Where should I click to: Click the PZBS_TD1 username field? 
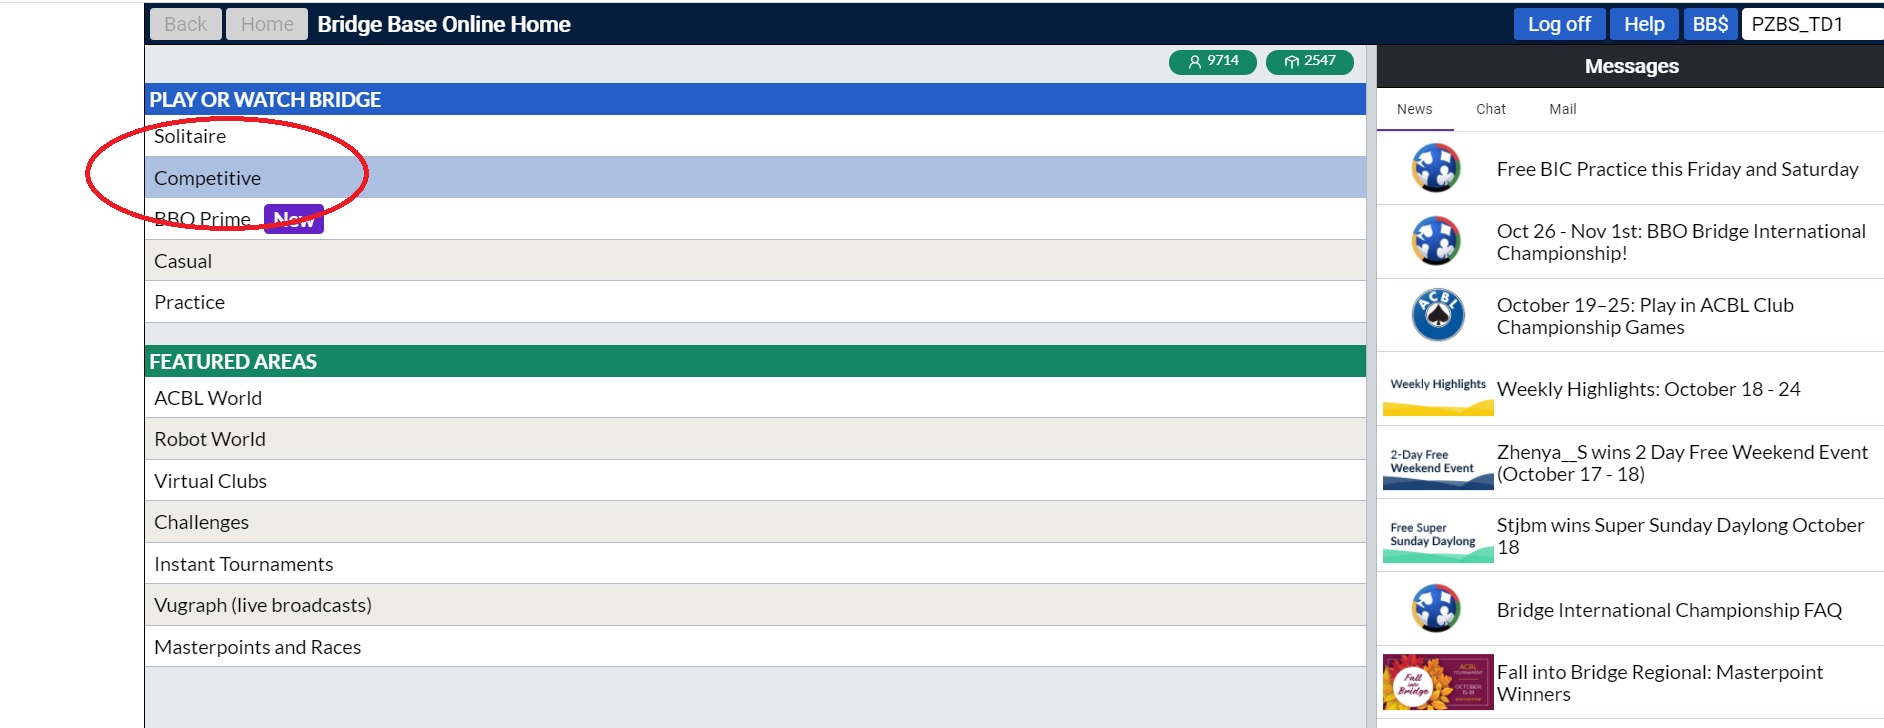[x=1810, y=24]
